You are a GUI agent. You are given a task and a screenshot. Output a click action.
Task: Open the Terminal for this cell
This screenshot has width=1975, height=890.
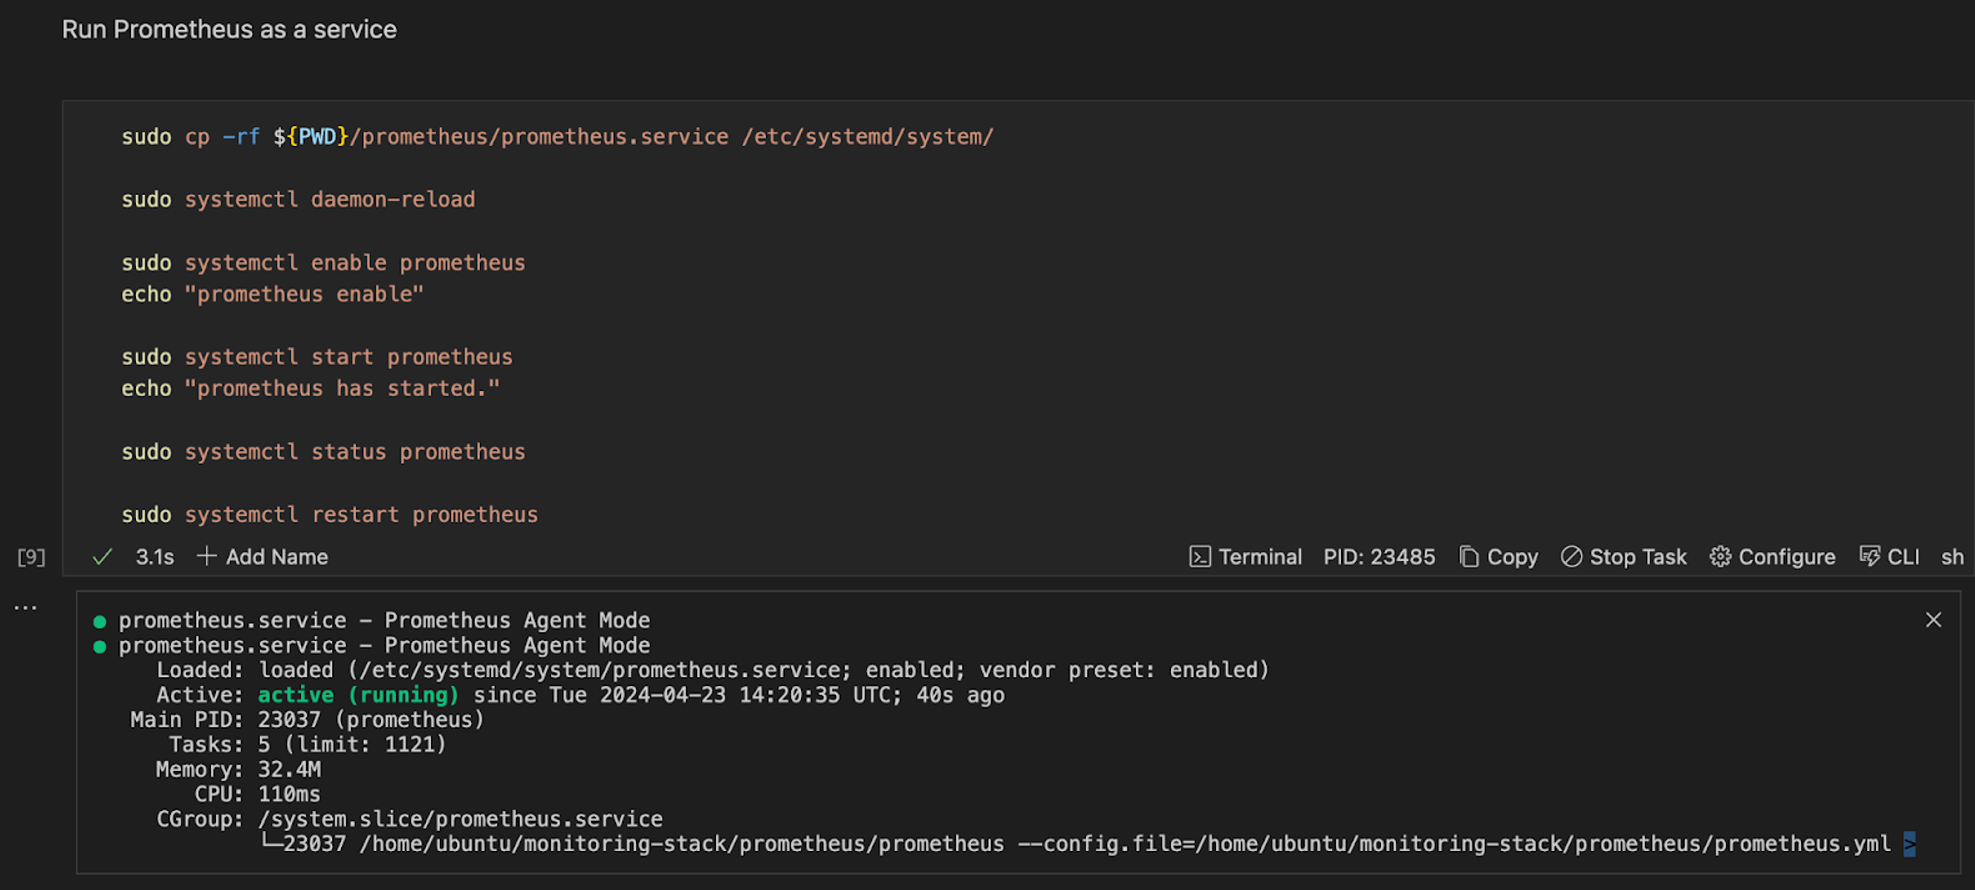tap(1245, 557)
